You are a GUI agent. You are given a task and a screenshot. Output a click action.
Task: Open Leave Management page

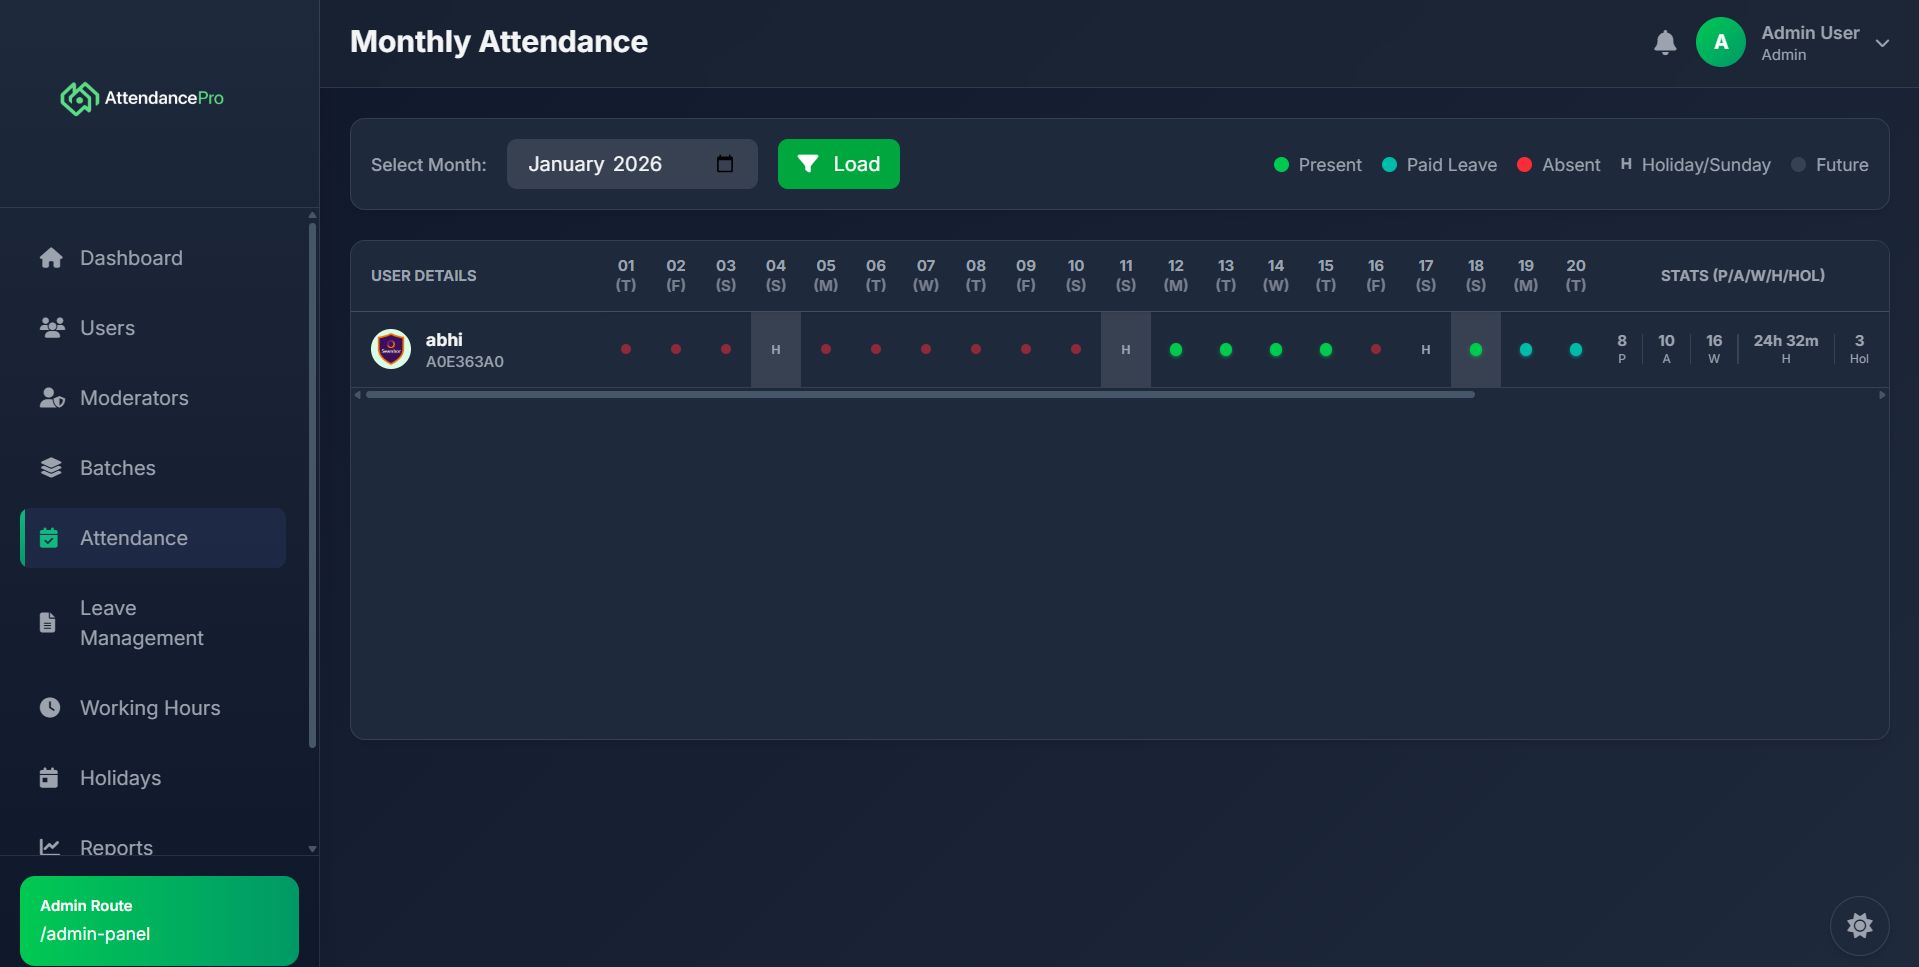[x=141, y=623]
